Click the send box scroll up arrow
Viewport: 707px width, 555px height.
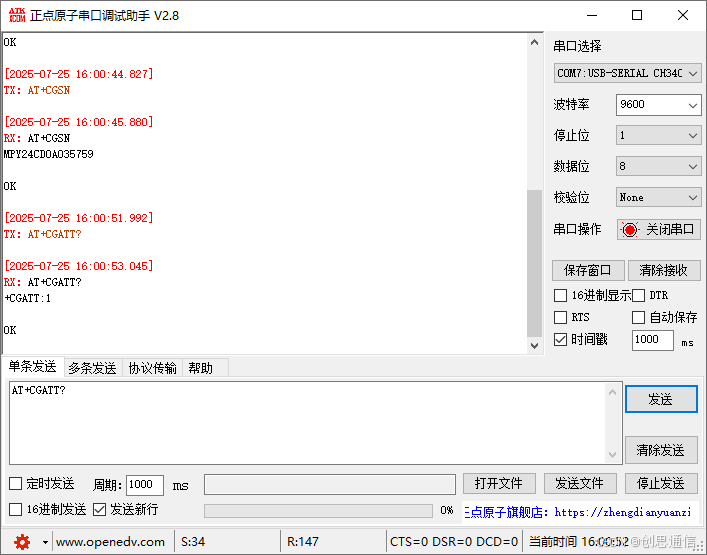(612, 392)
